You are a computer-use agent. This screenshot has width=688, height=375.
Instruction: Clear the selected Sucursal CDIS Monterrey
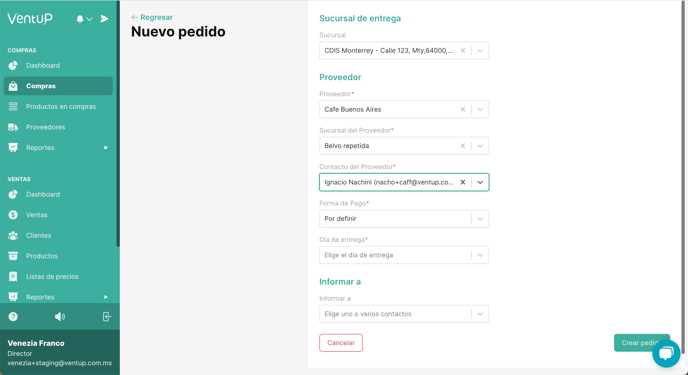462,51
